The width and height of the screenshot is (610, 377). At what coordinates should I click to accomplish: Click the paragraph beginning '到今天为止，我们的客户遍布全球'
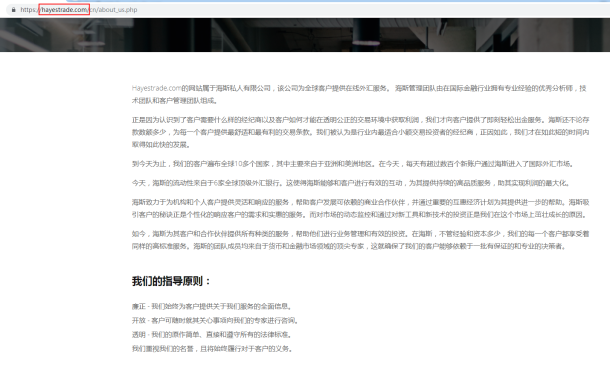tap(353, 164)
